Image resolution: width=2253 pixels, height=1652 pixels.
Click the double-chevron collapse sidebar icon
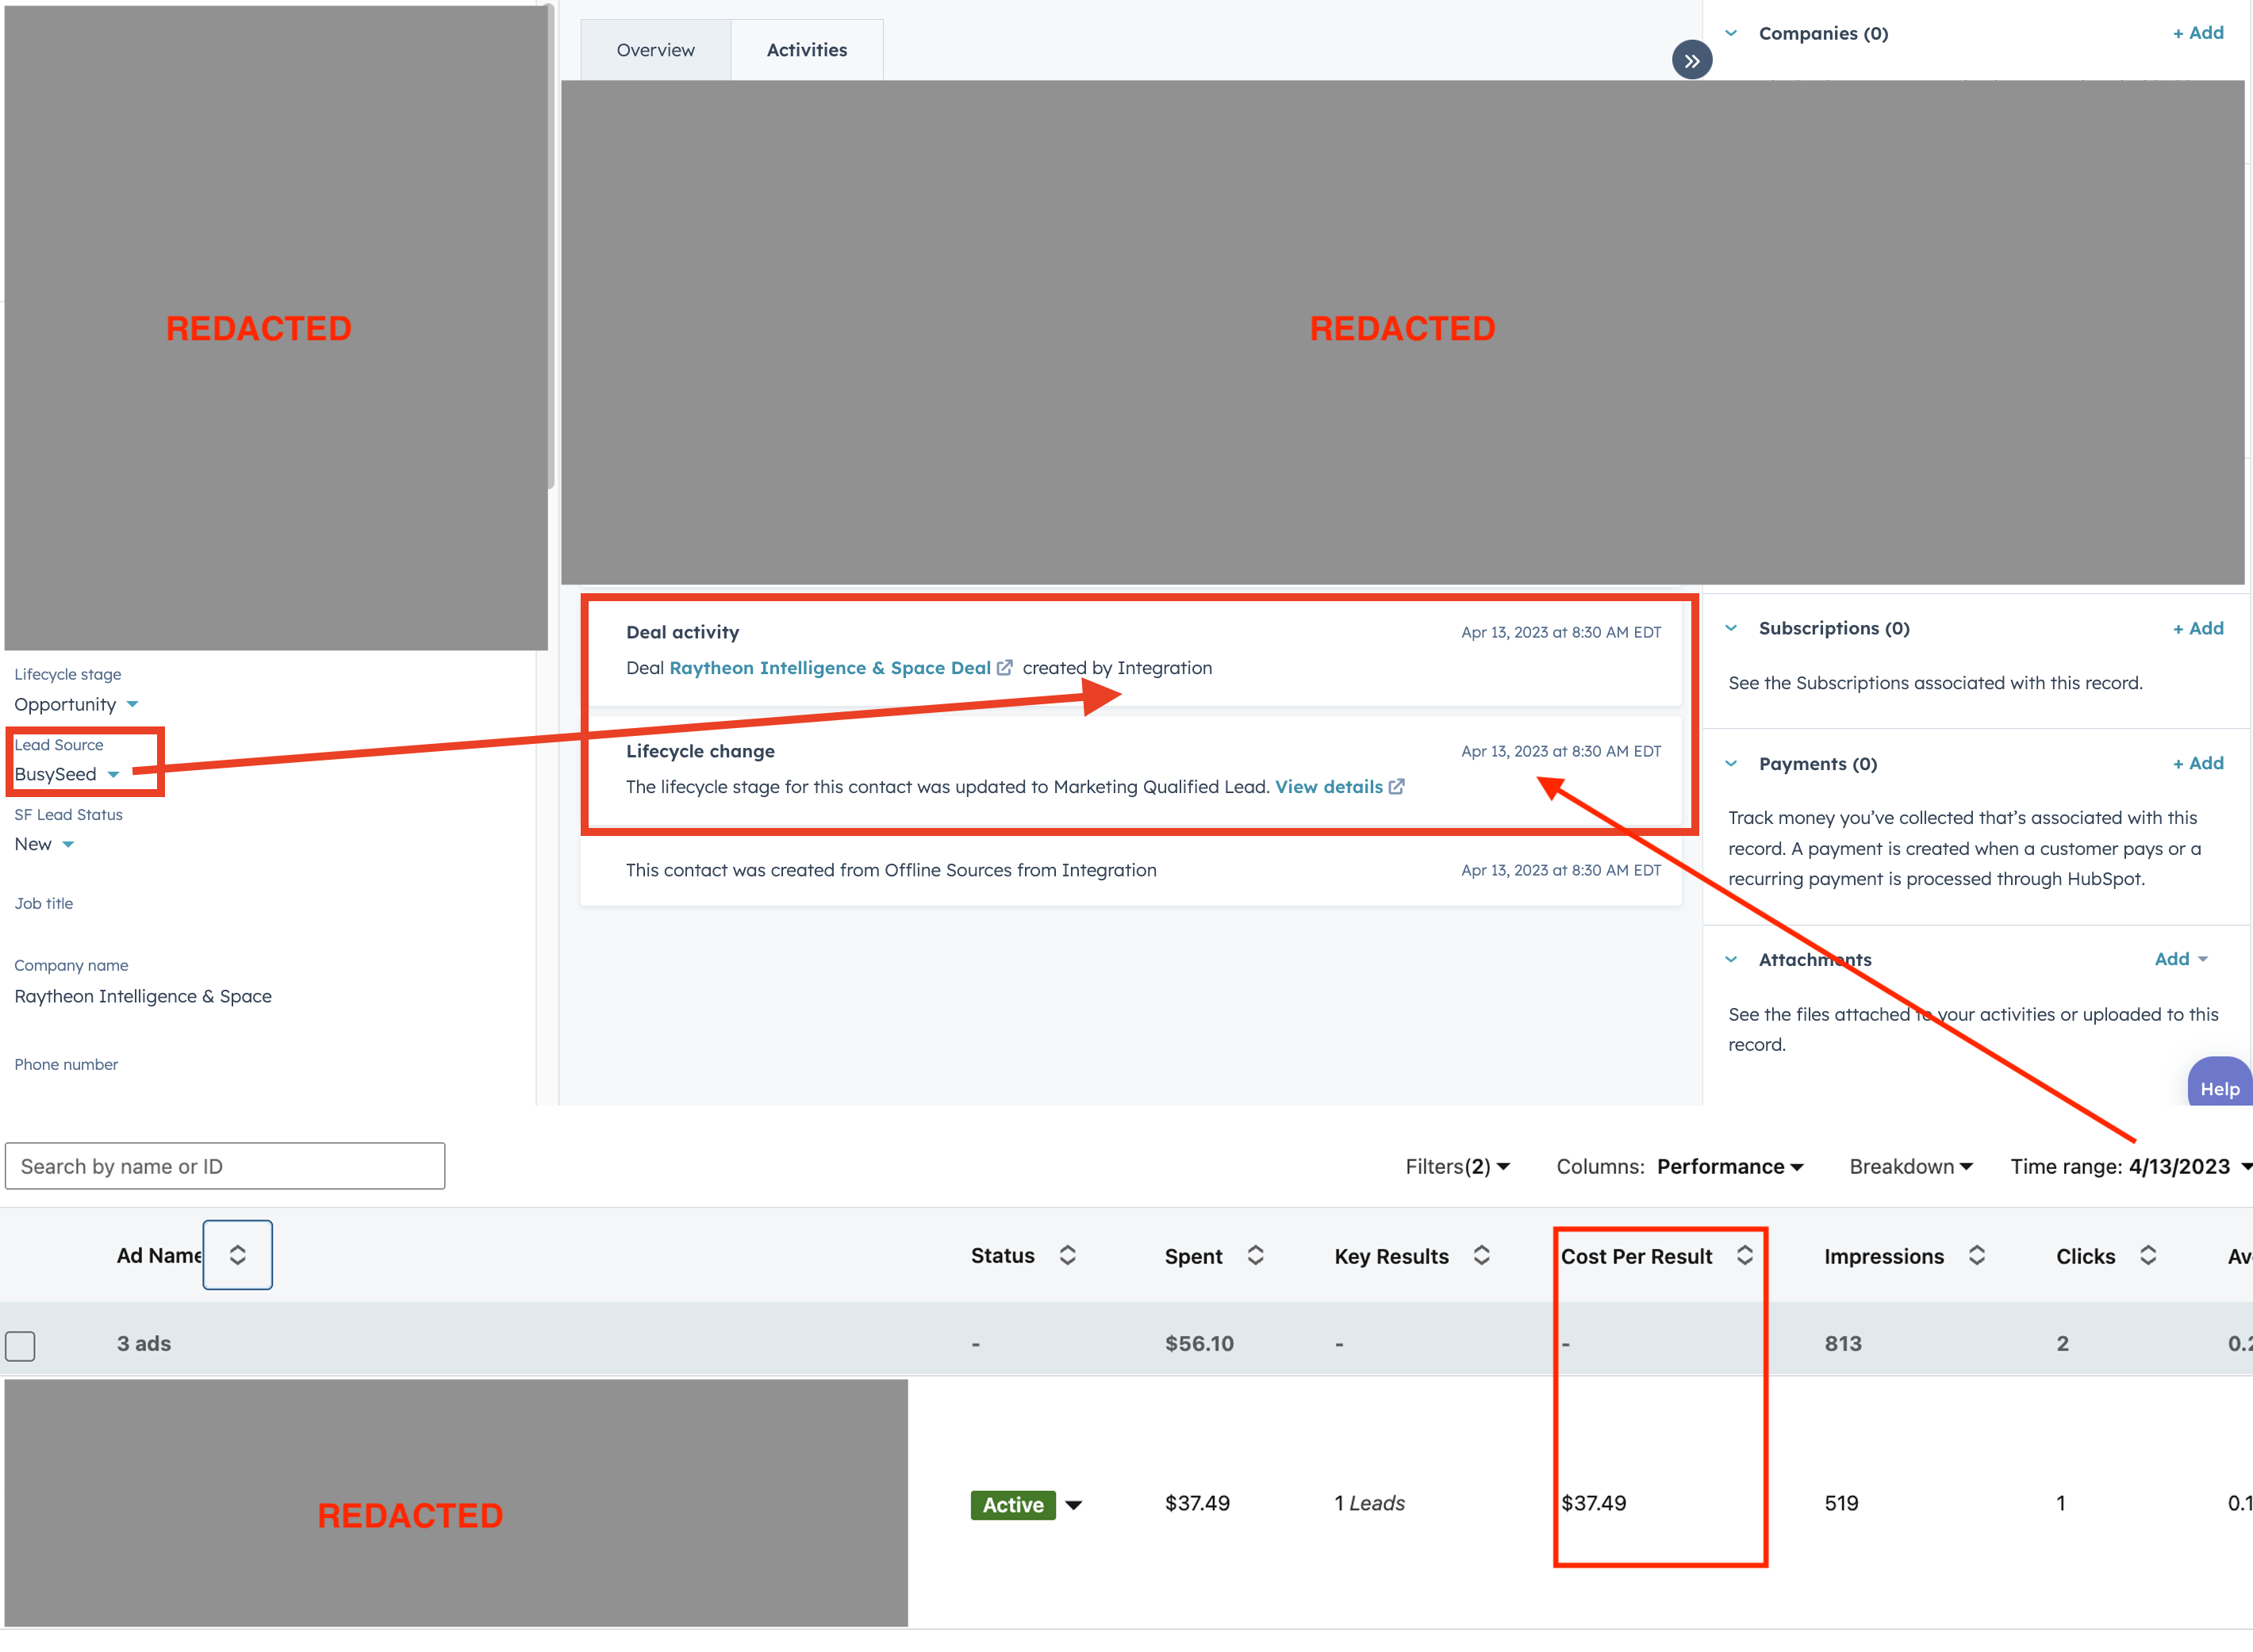[x=1691, y=61]
